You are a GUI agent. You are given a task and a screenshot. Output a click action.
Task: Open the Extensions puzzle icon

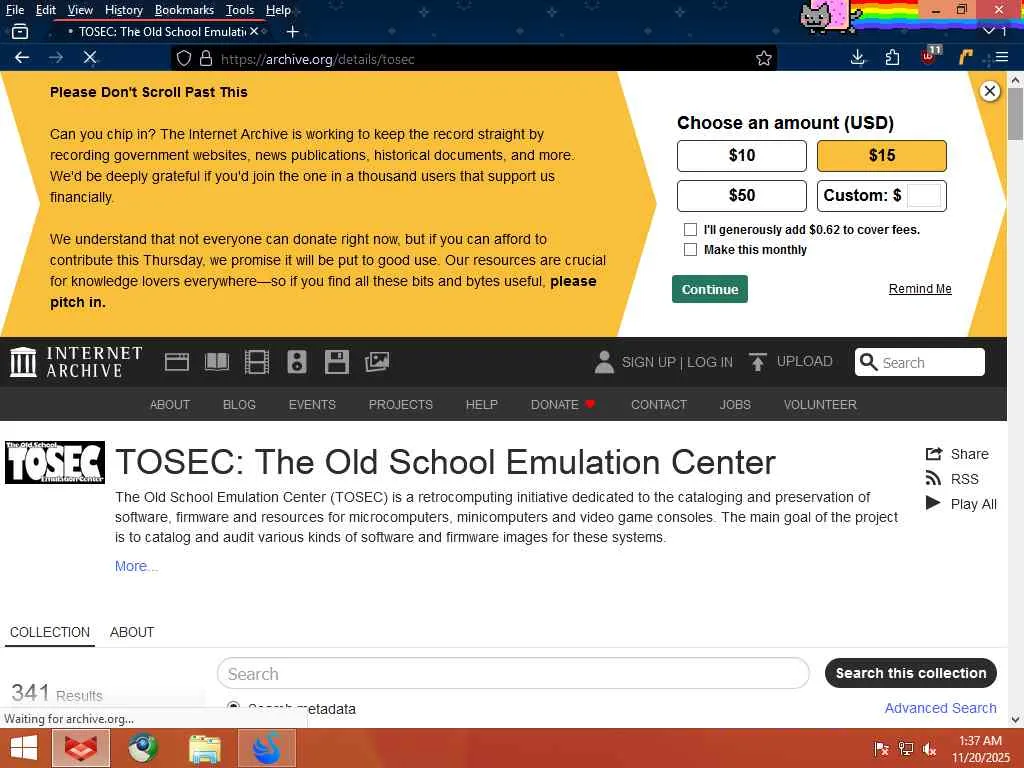(x=892, y=58)
